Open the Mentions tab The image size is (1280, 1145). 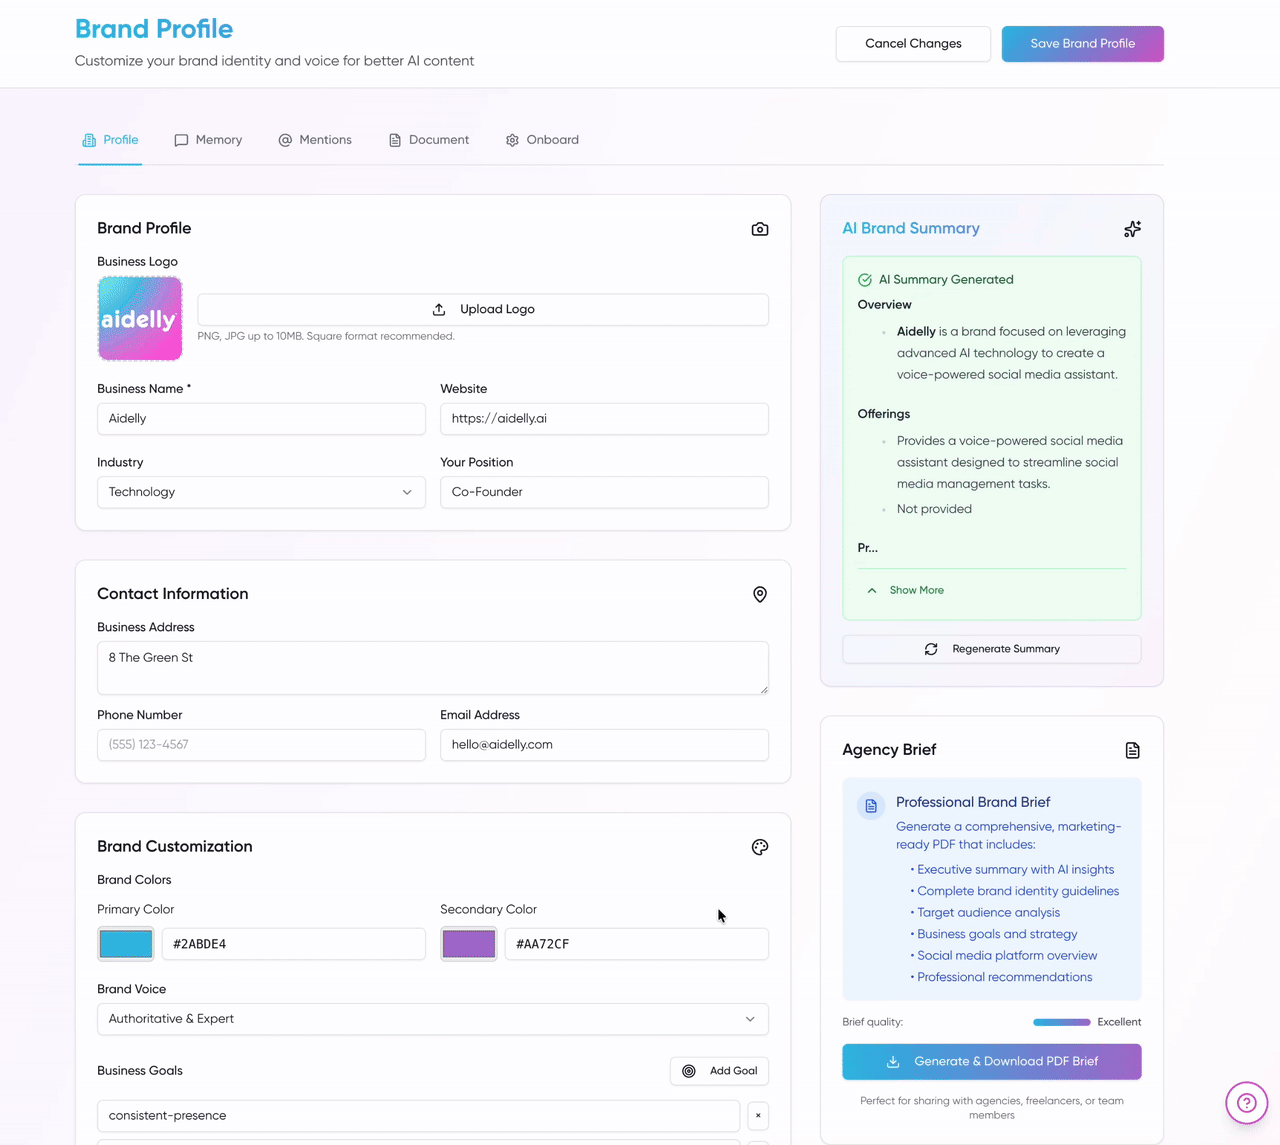coord(315,140)
